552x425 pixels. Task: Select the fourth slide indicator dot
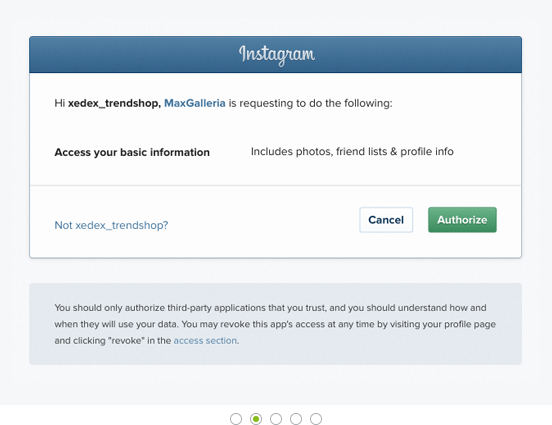(296, 419)
